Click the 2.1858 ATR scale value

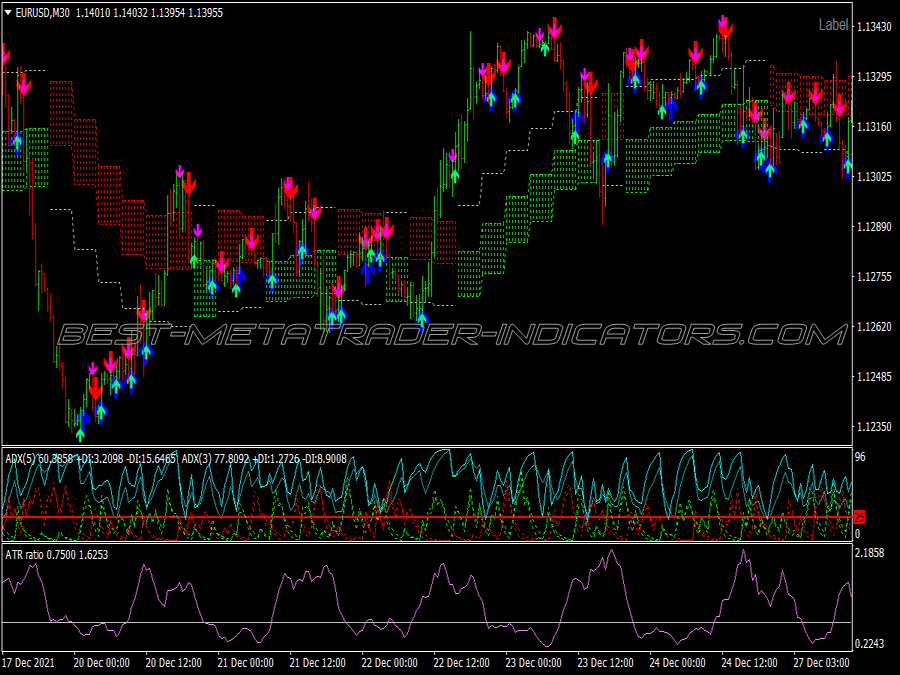click(x=869, y=553)
